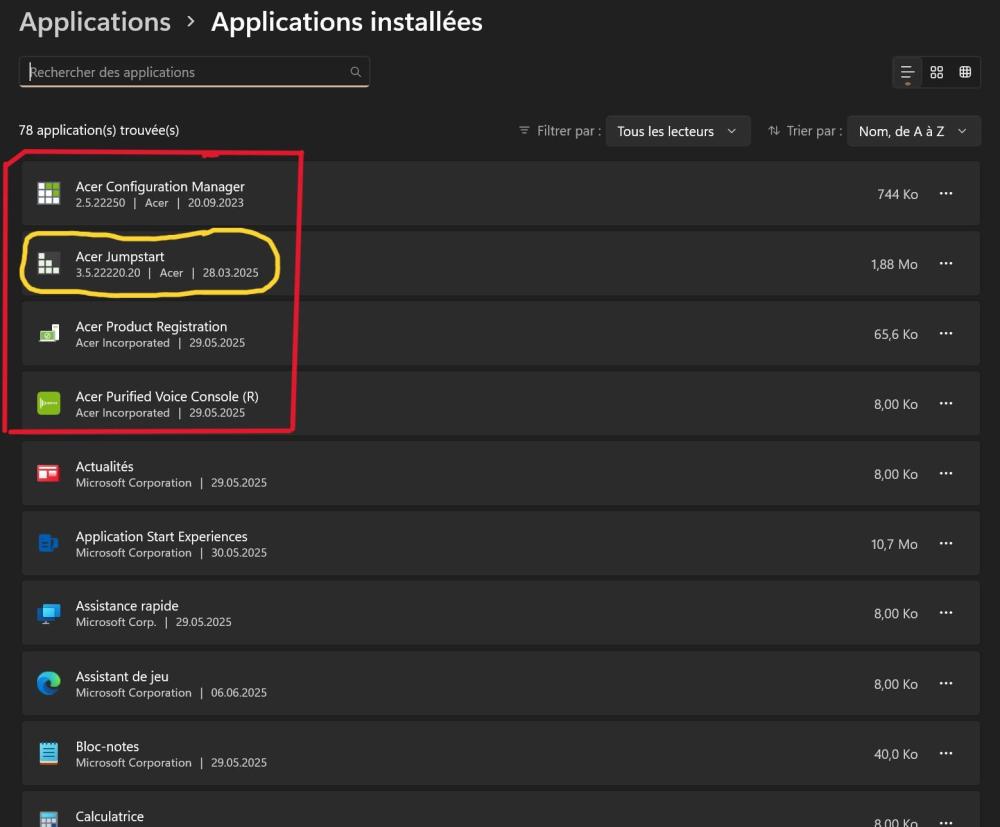Click the Acer Product Registration icon
1000x827 pixels.
coord(48,334)
